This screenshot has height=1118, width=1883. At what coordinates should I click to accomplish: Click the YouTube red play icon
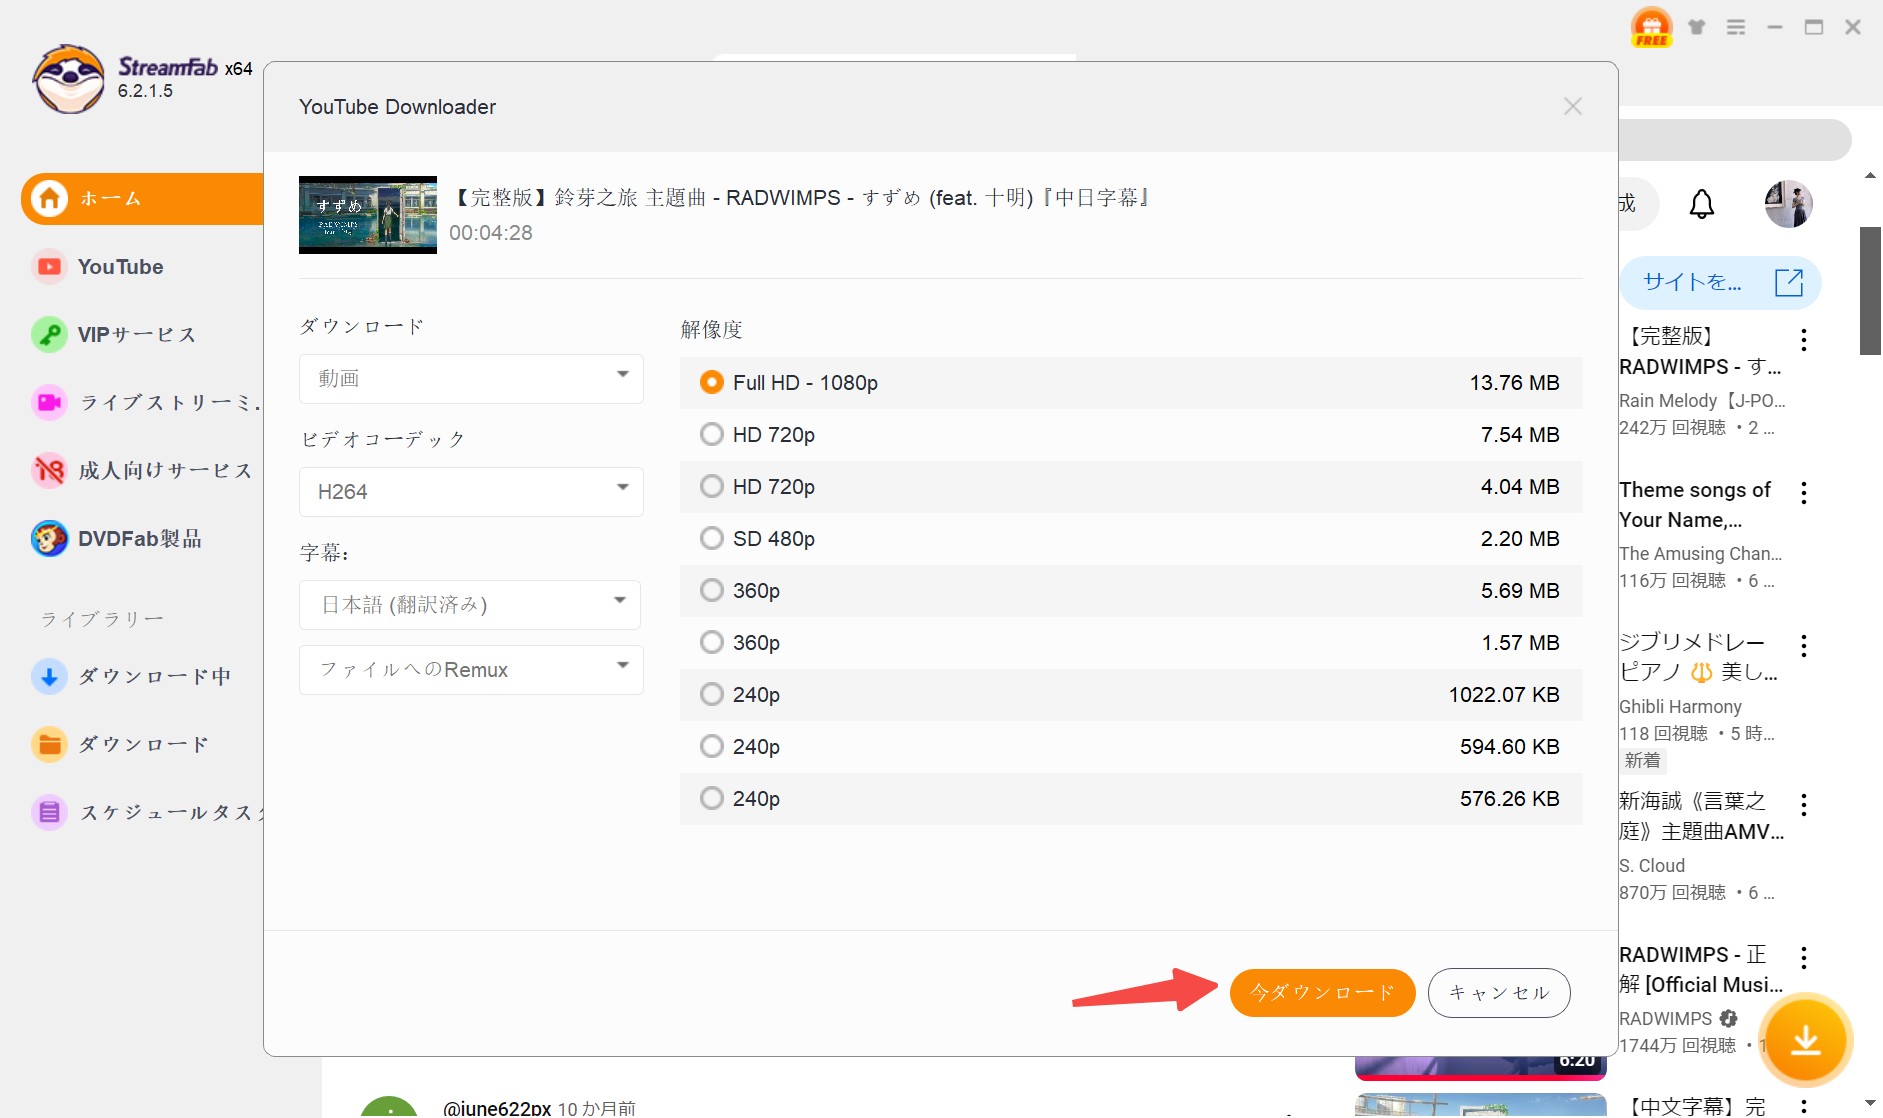click(49, 267)
